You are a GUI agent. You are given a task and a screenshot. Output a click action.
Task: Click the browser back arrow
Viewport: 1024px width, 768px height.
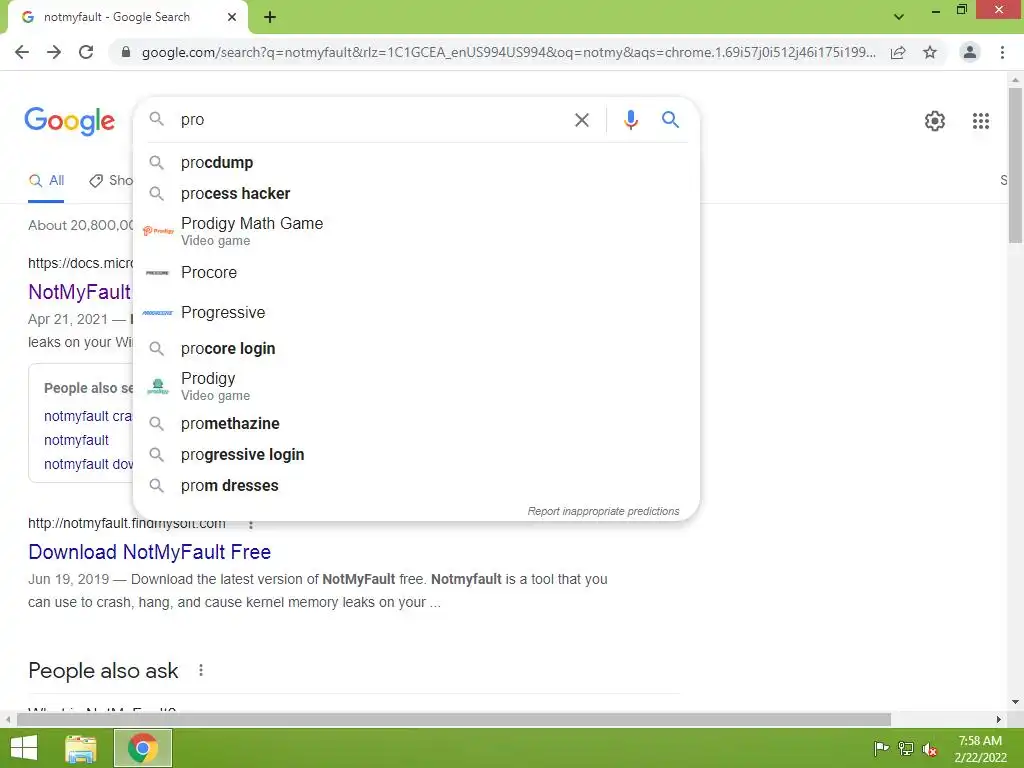point(22,52)
